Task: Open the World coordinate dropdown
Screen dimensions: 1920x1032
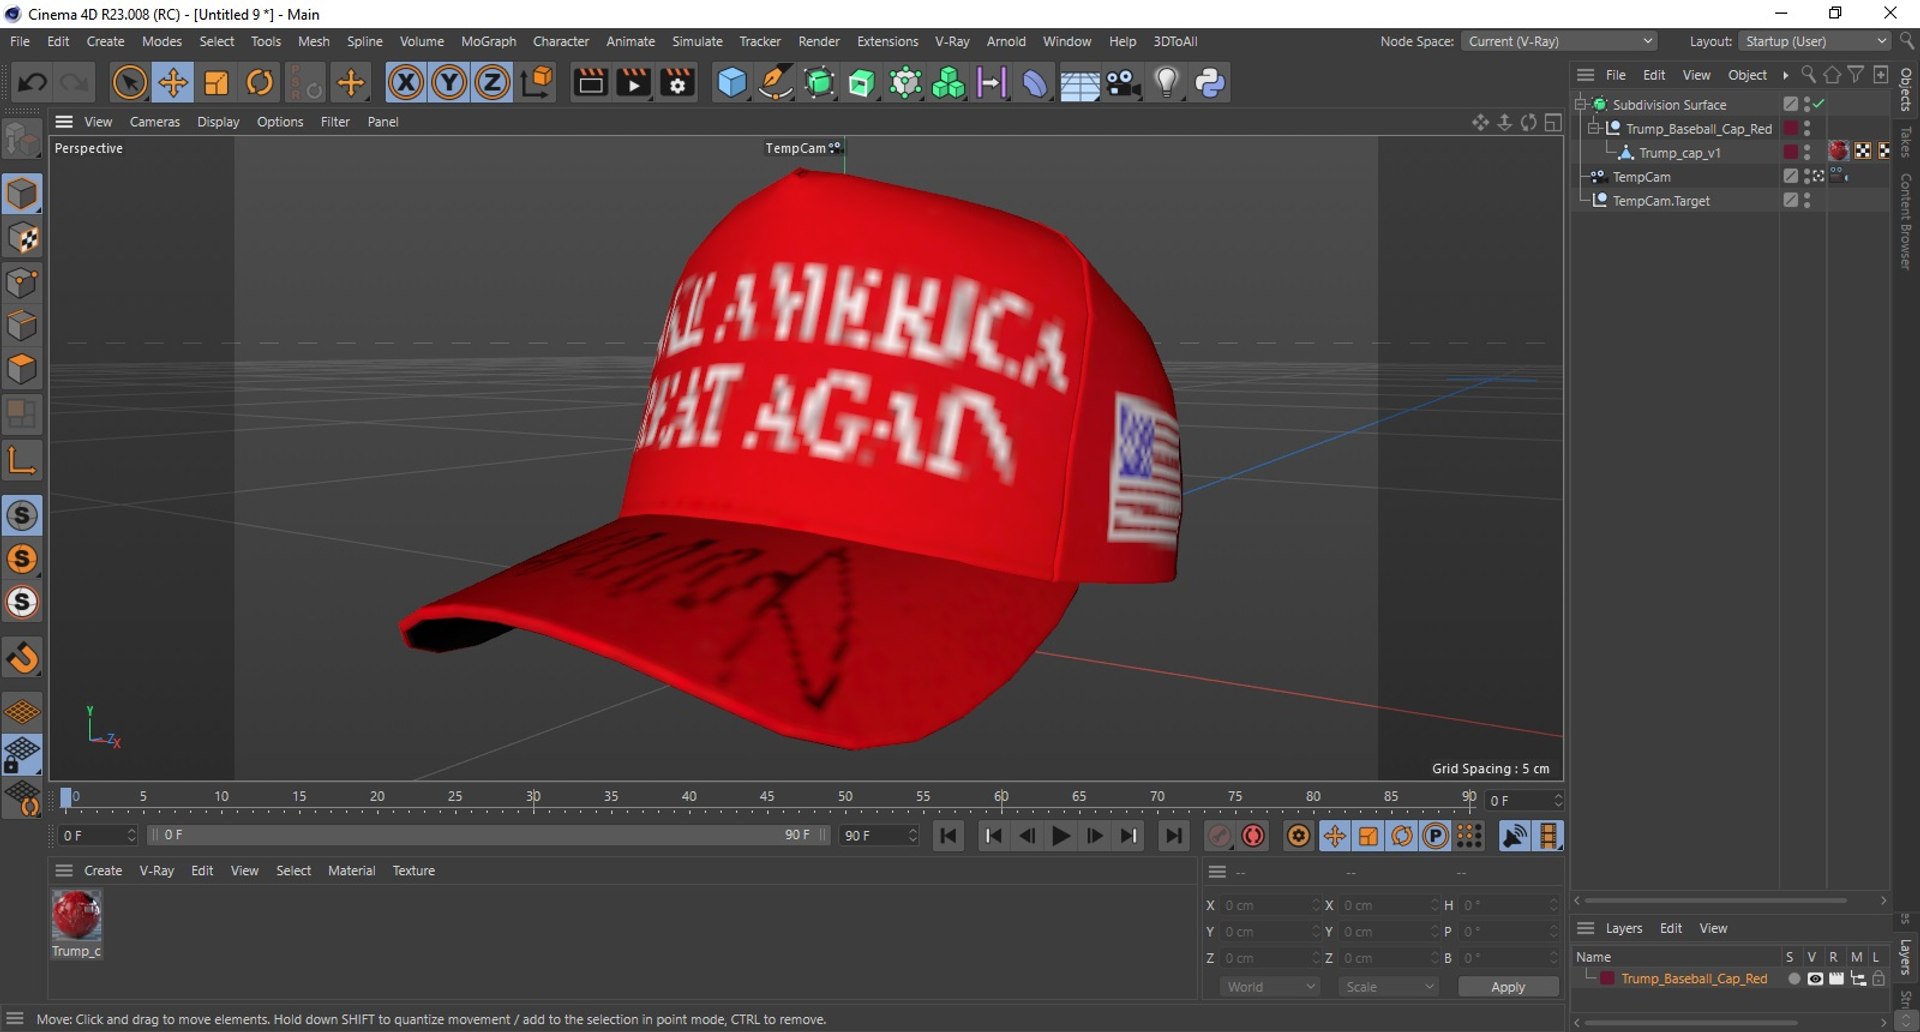Action: 1270,987
